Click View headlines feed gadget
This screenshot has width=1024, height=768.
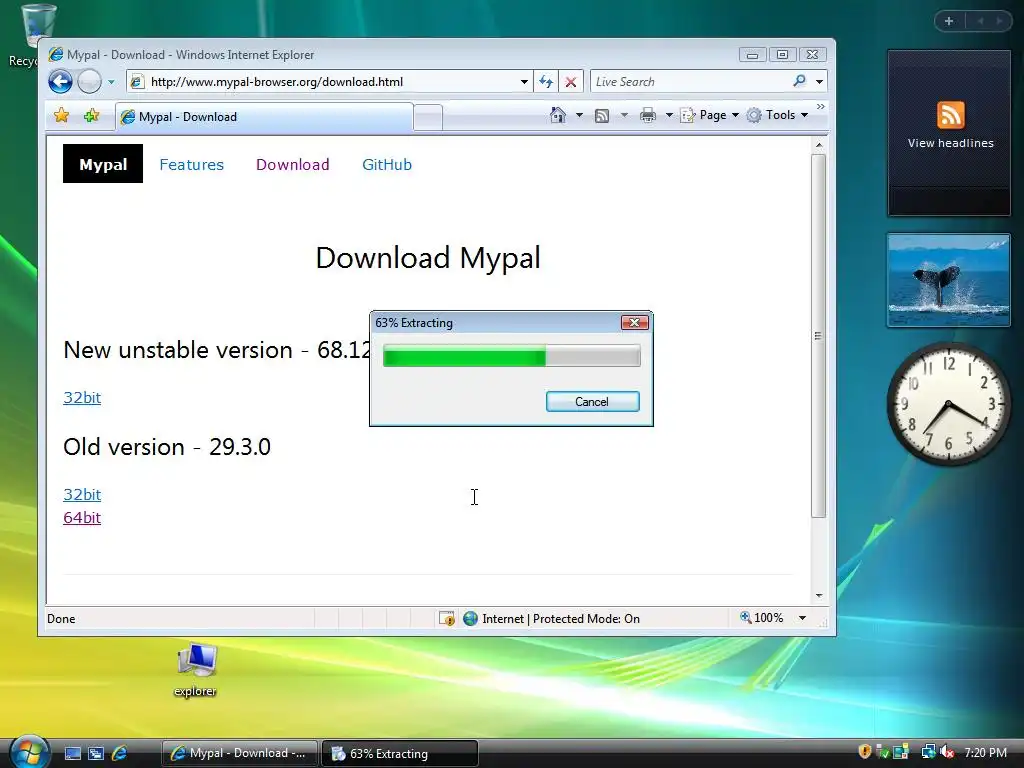click(950, 133)
